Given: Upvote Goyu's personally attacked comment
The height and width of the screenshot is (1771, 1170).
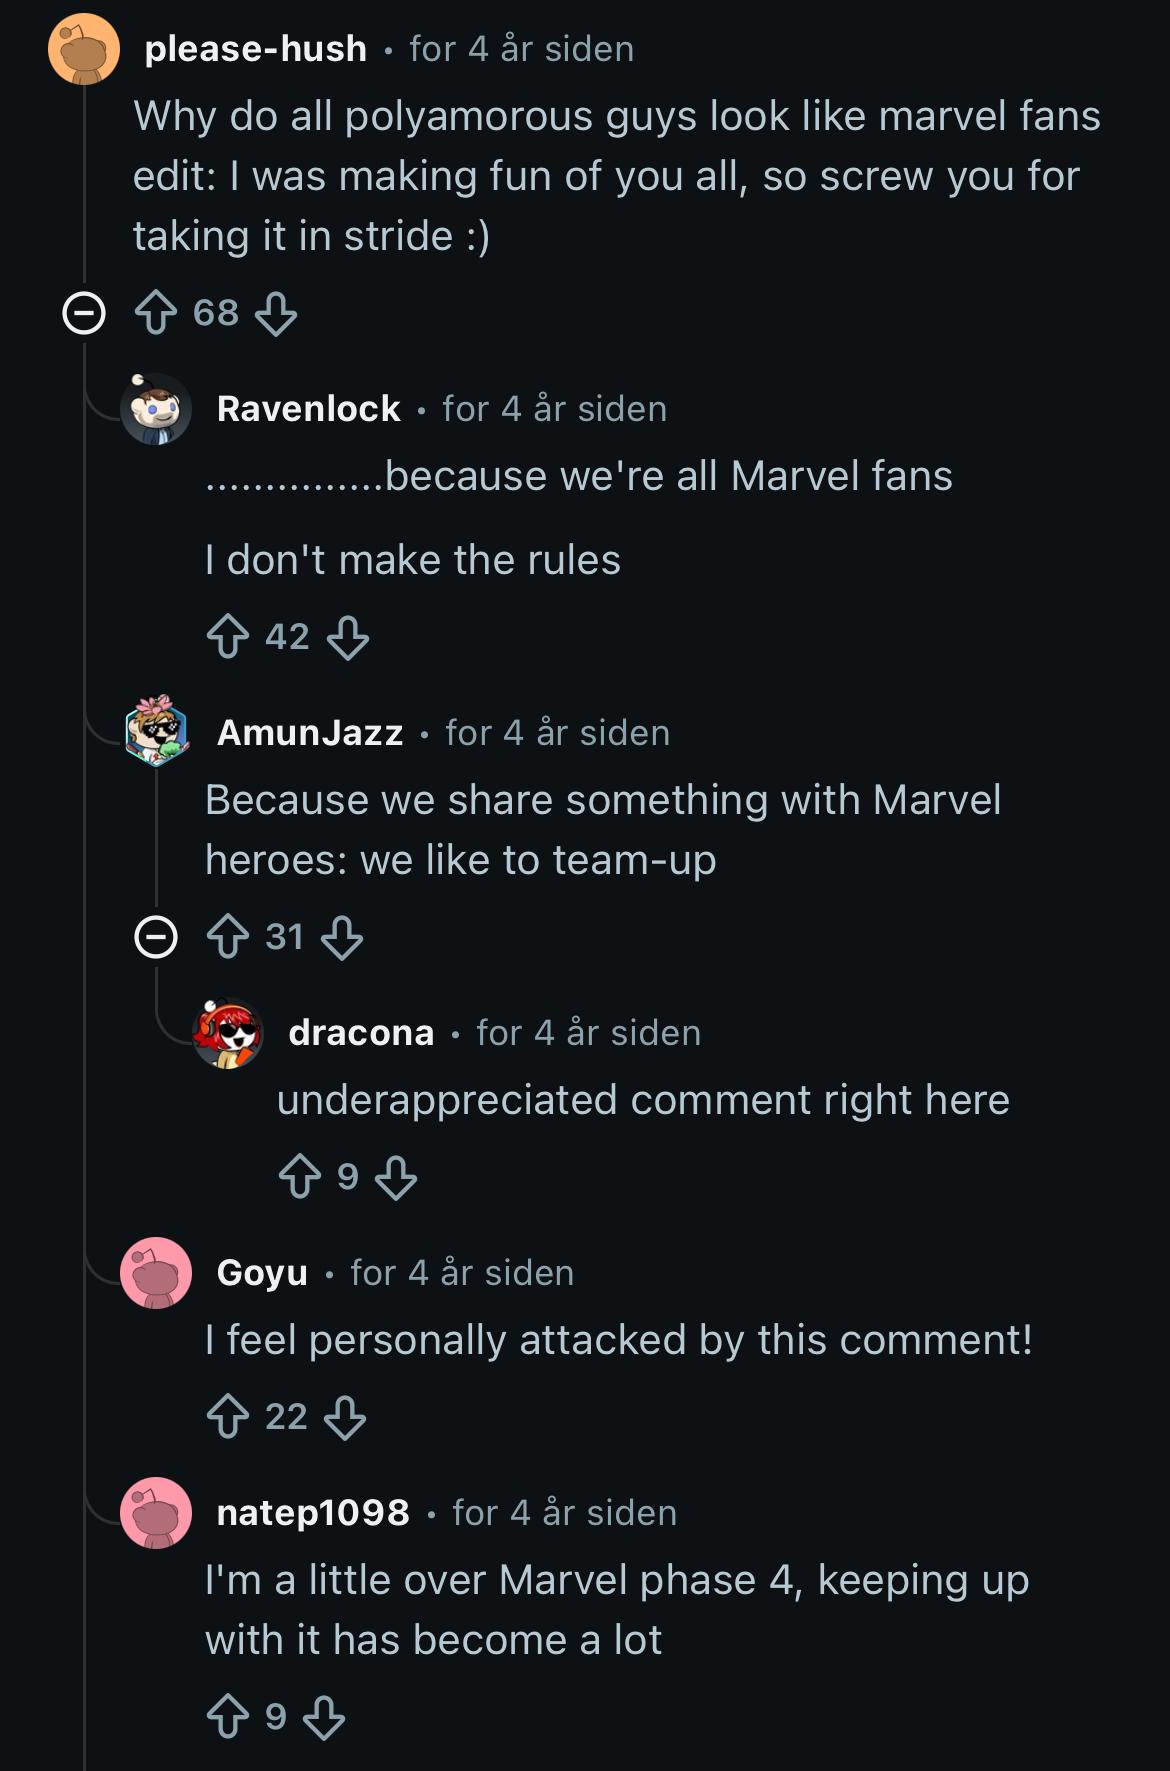Looking at the screenshot, I should 227,1417.
